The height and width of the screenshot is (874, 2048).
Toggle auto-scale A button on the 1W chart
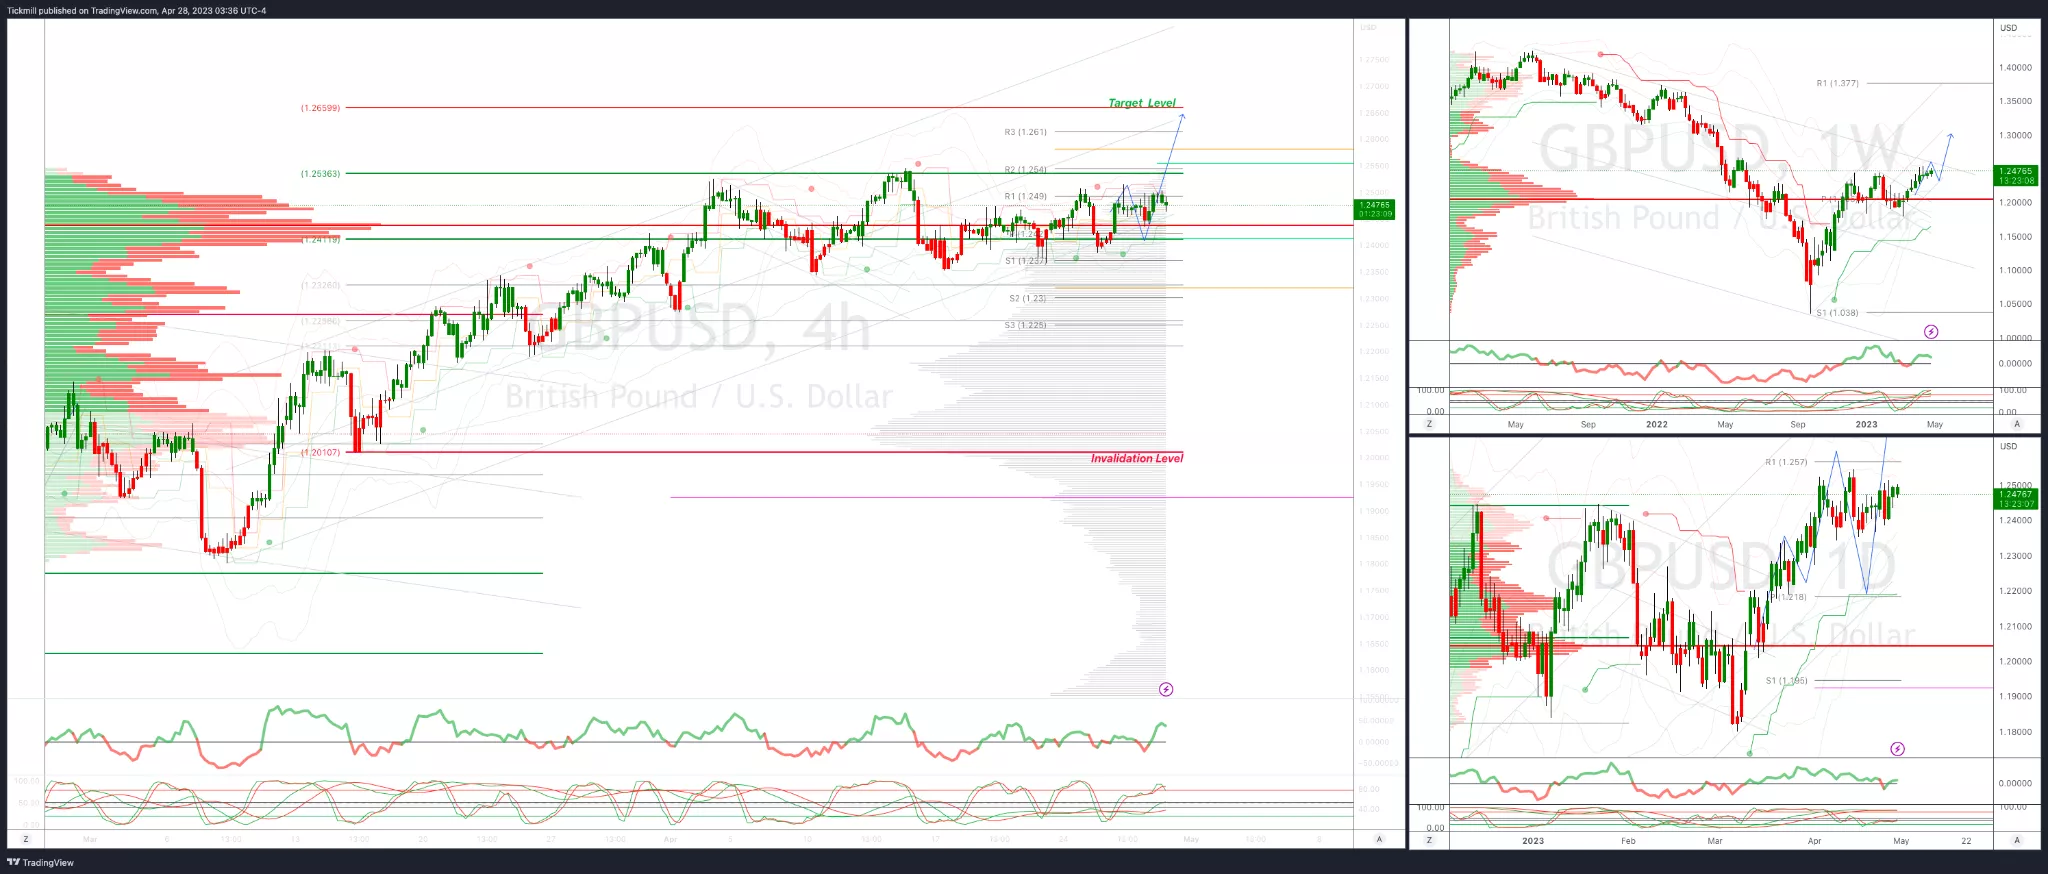(x=2016, y=424)
